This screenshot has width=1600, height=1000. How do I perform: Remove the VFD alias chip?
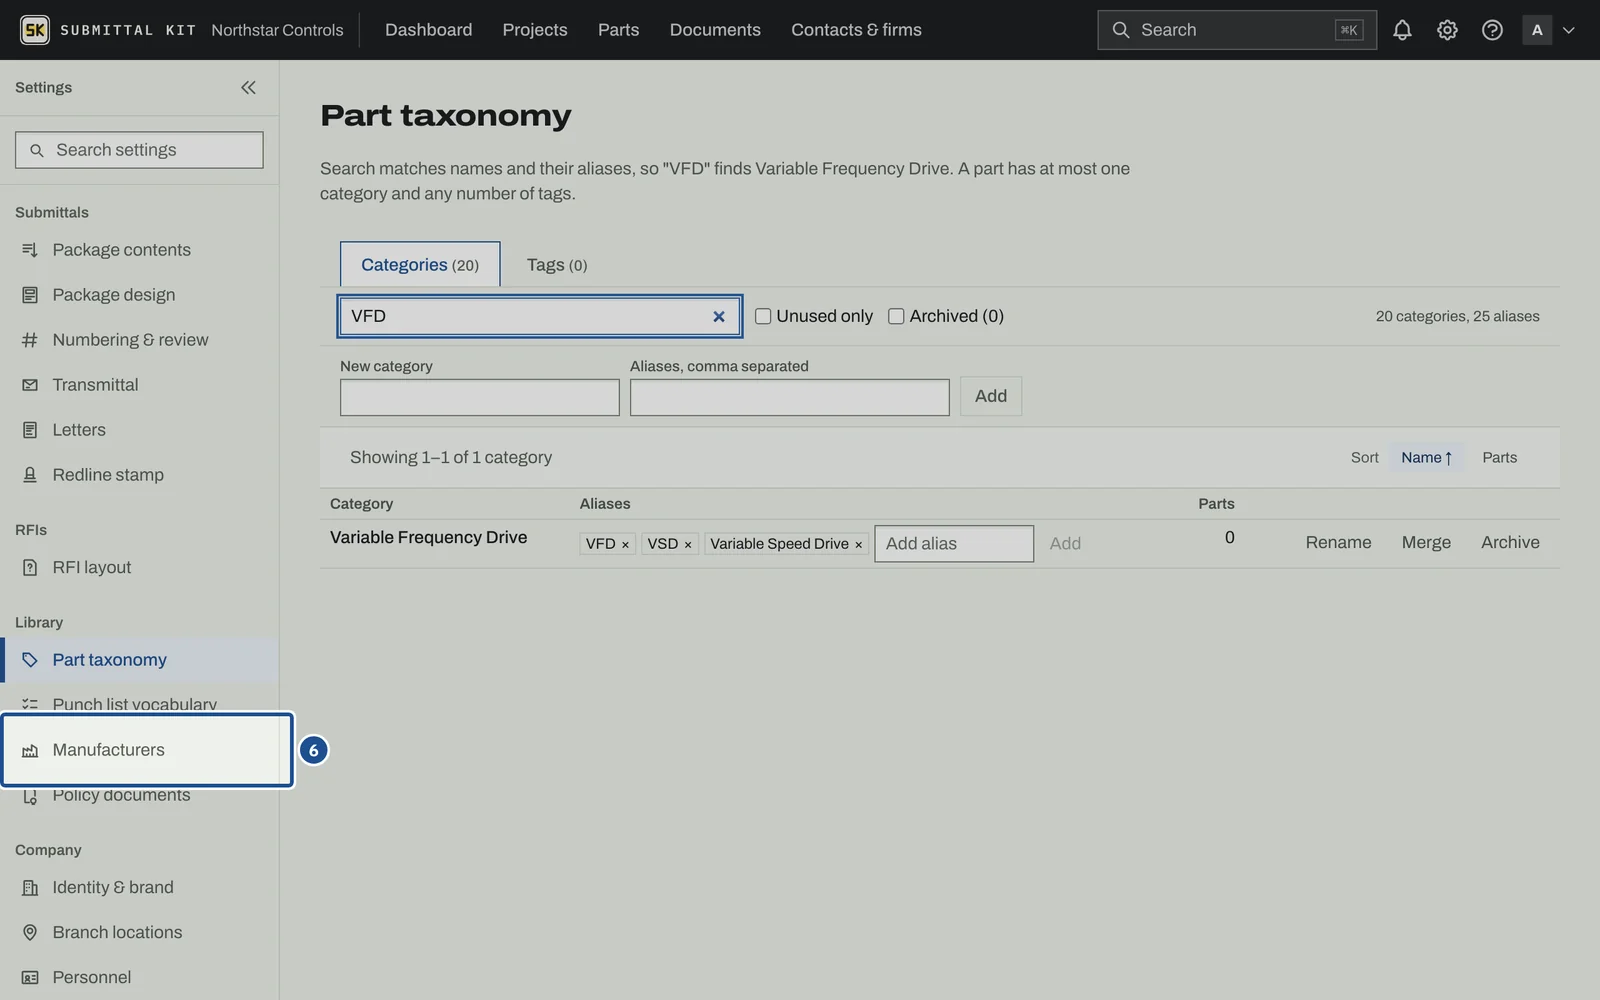tap(625, 545)
